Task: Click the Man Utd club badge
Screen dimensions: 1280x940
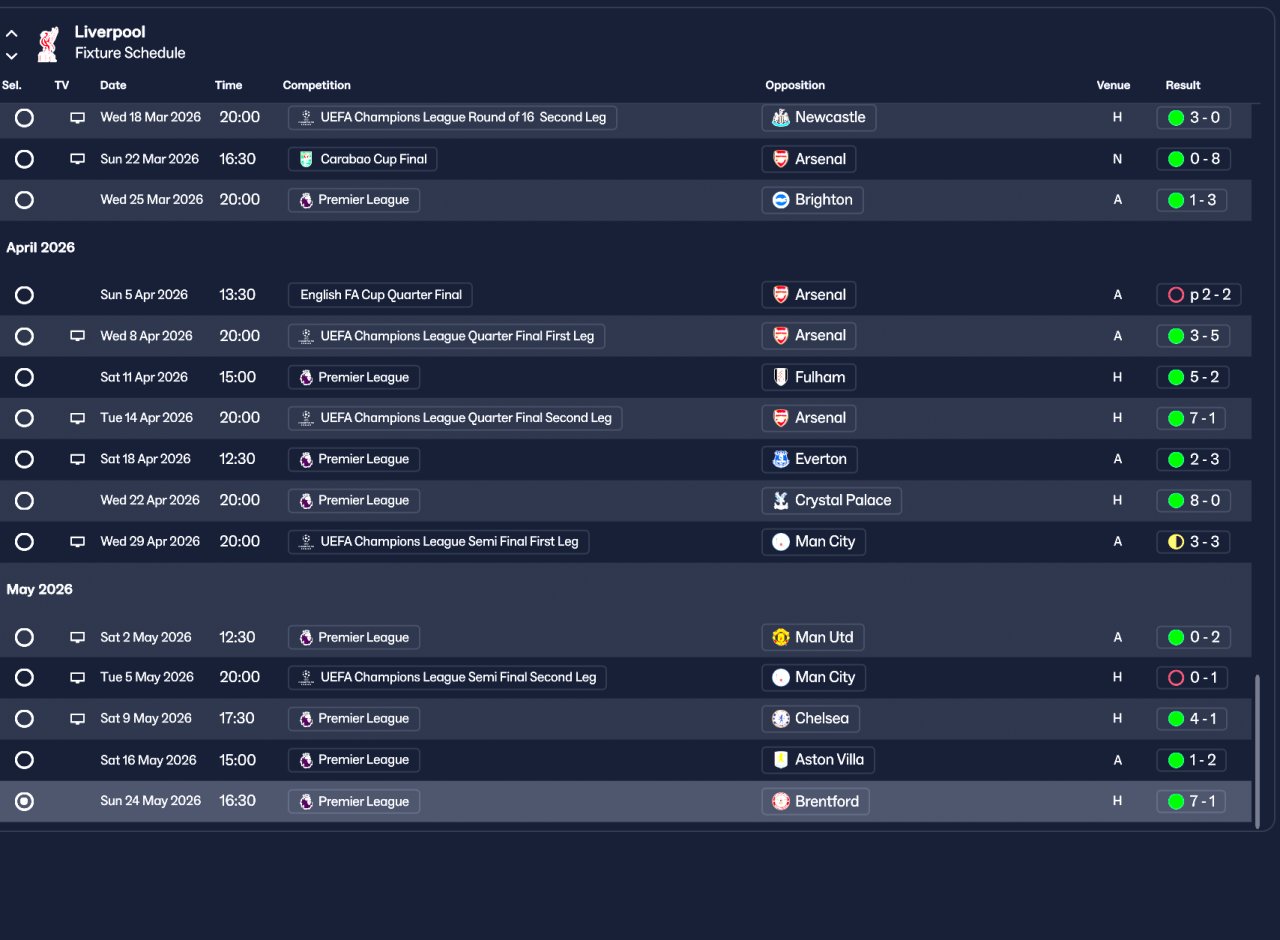Action: [x=781, y=637]
